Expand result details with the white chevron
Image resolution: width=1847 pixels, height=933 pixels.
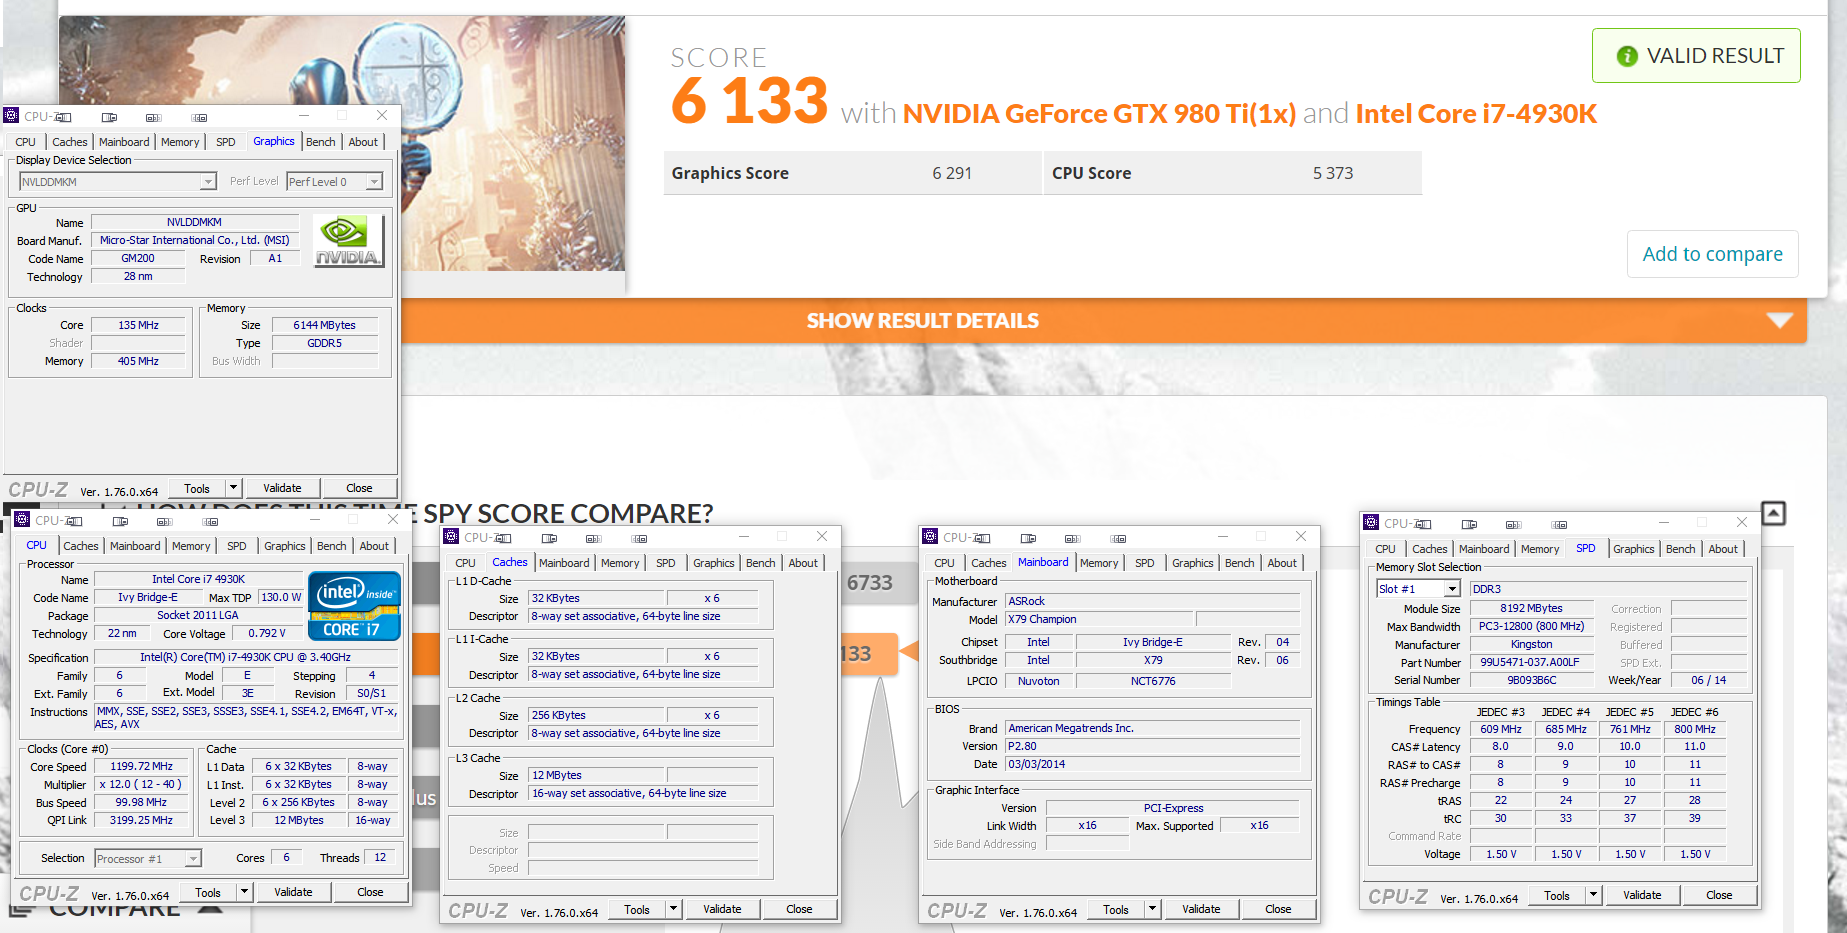tap(1779, 321)
